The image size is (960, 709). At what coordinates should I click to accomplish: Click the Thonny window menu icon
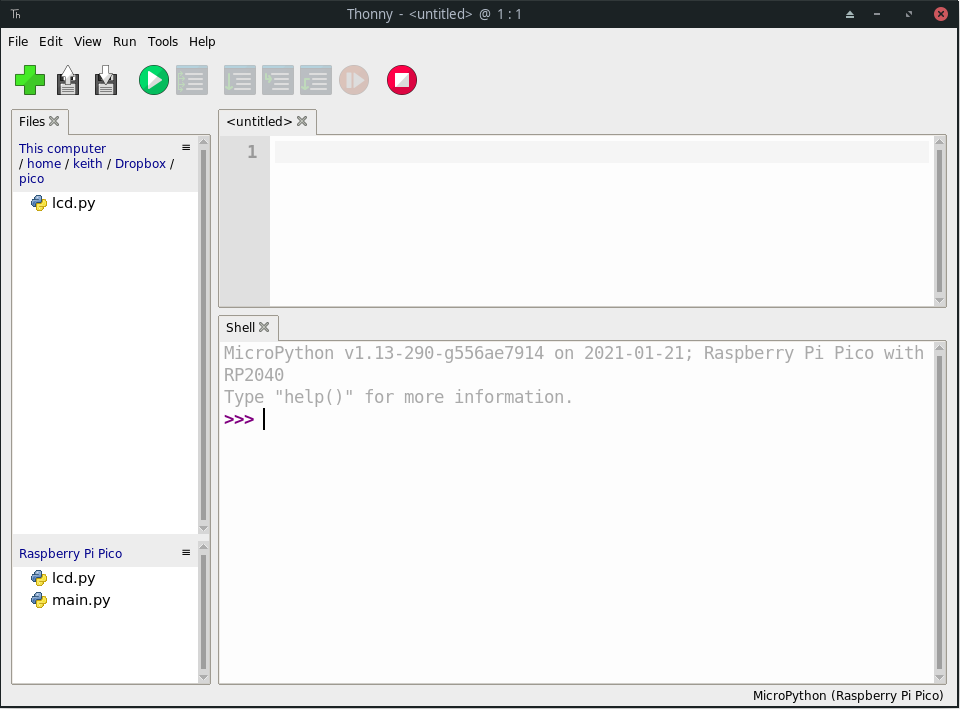(15, 13)
